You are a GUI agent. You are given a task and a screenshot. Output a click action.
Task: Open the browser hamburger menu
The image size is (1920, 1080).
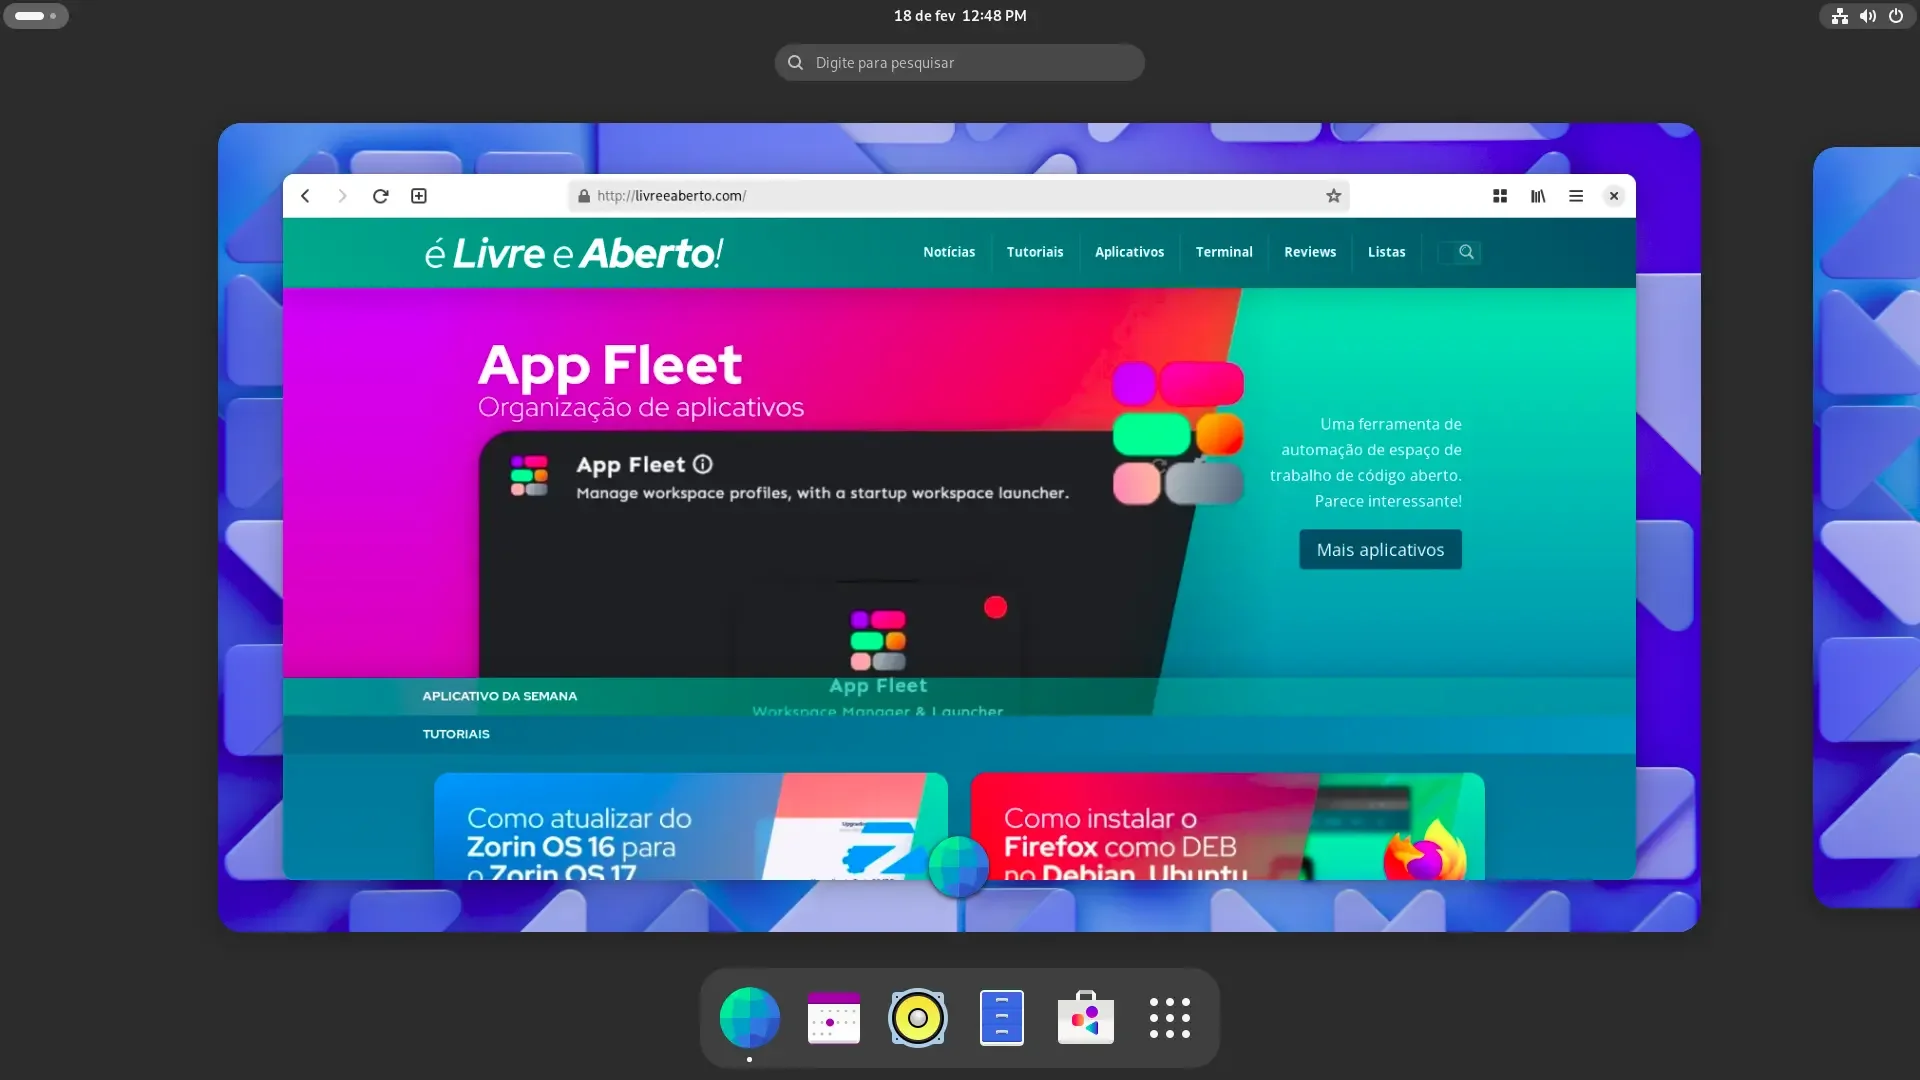[1576, 196]
